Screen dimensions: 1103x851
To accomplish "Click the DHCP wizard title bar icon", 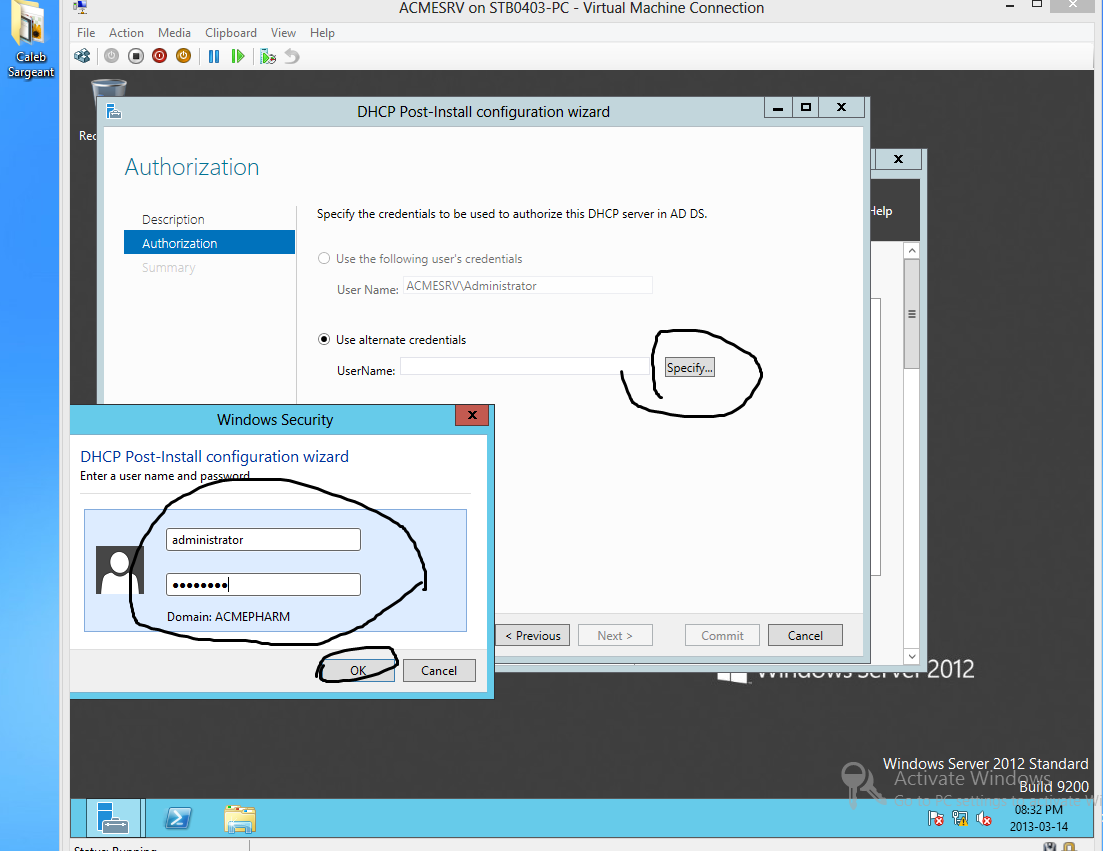I will (114, 111).
